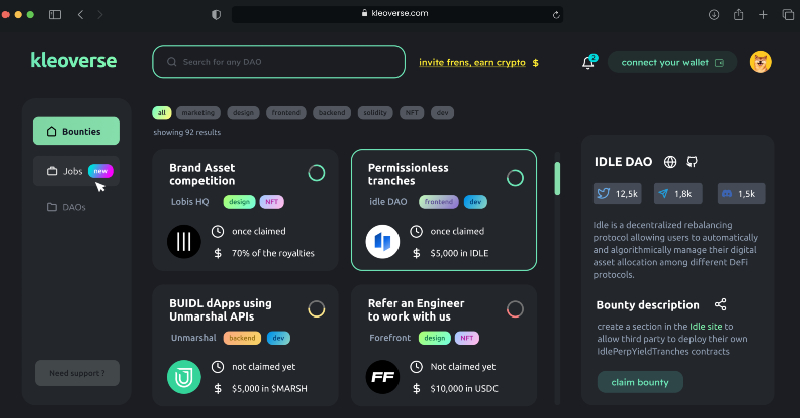This screenshot has height=418, width=800.
Task: Open Refer an Engineer card title
Action: click(x=416, y=310)
